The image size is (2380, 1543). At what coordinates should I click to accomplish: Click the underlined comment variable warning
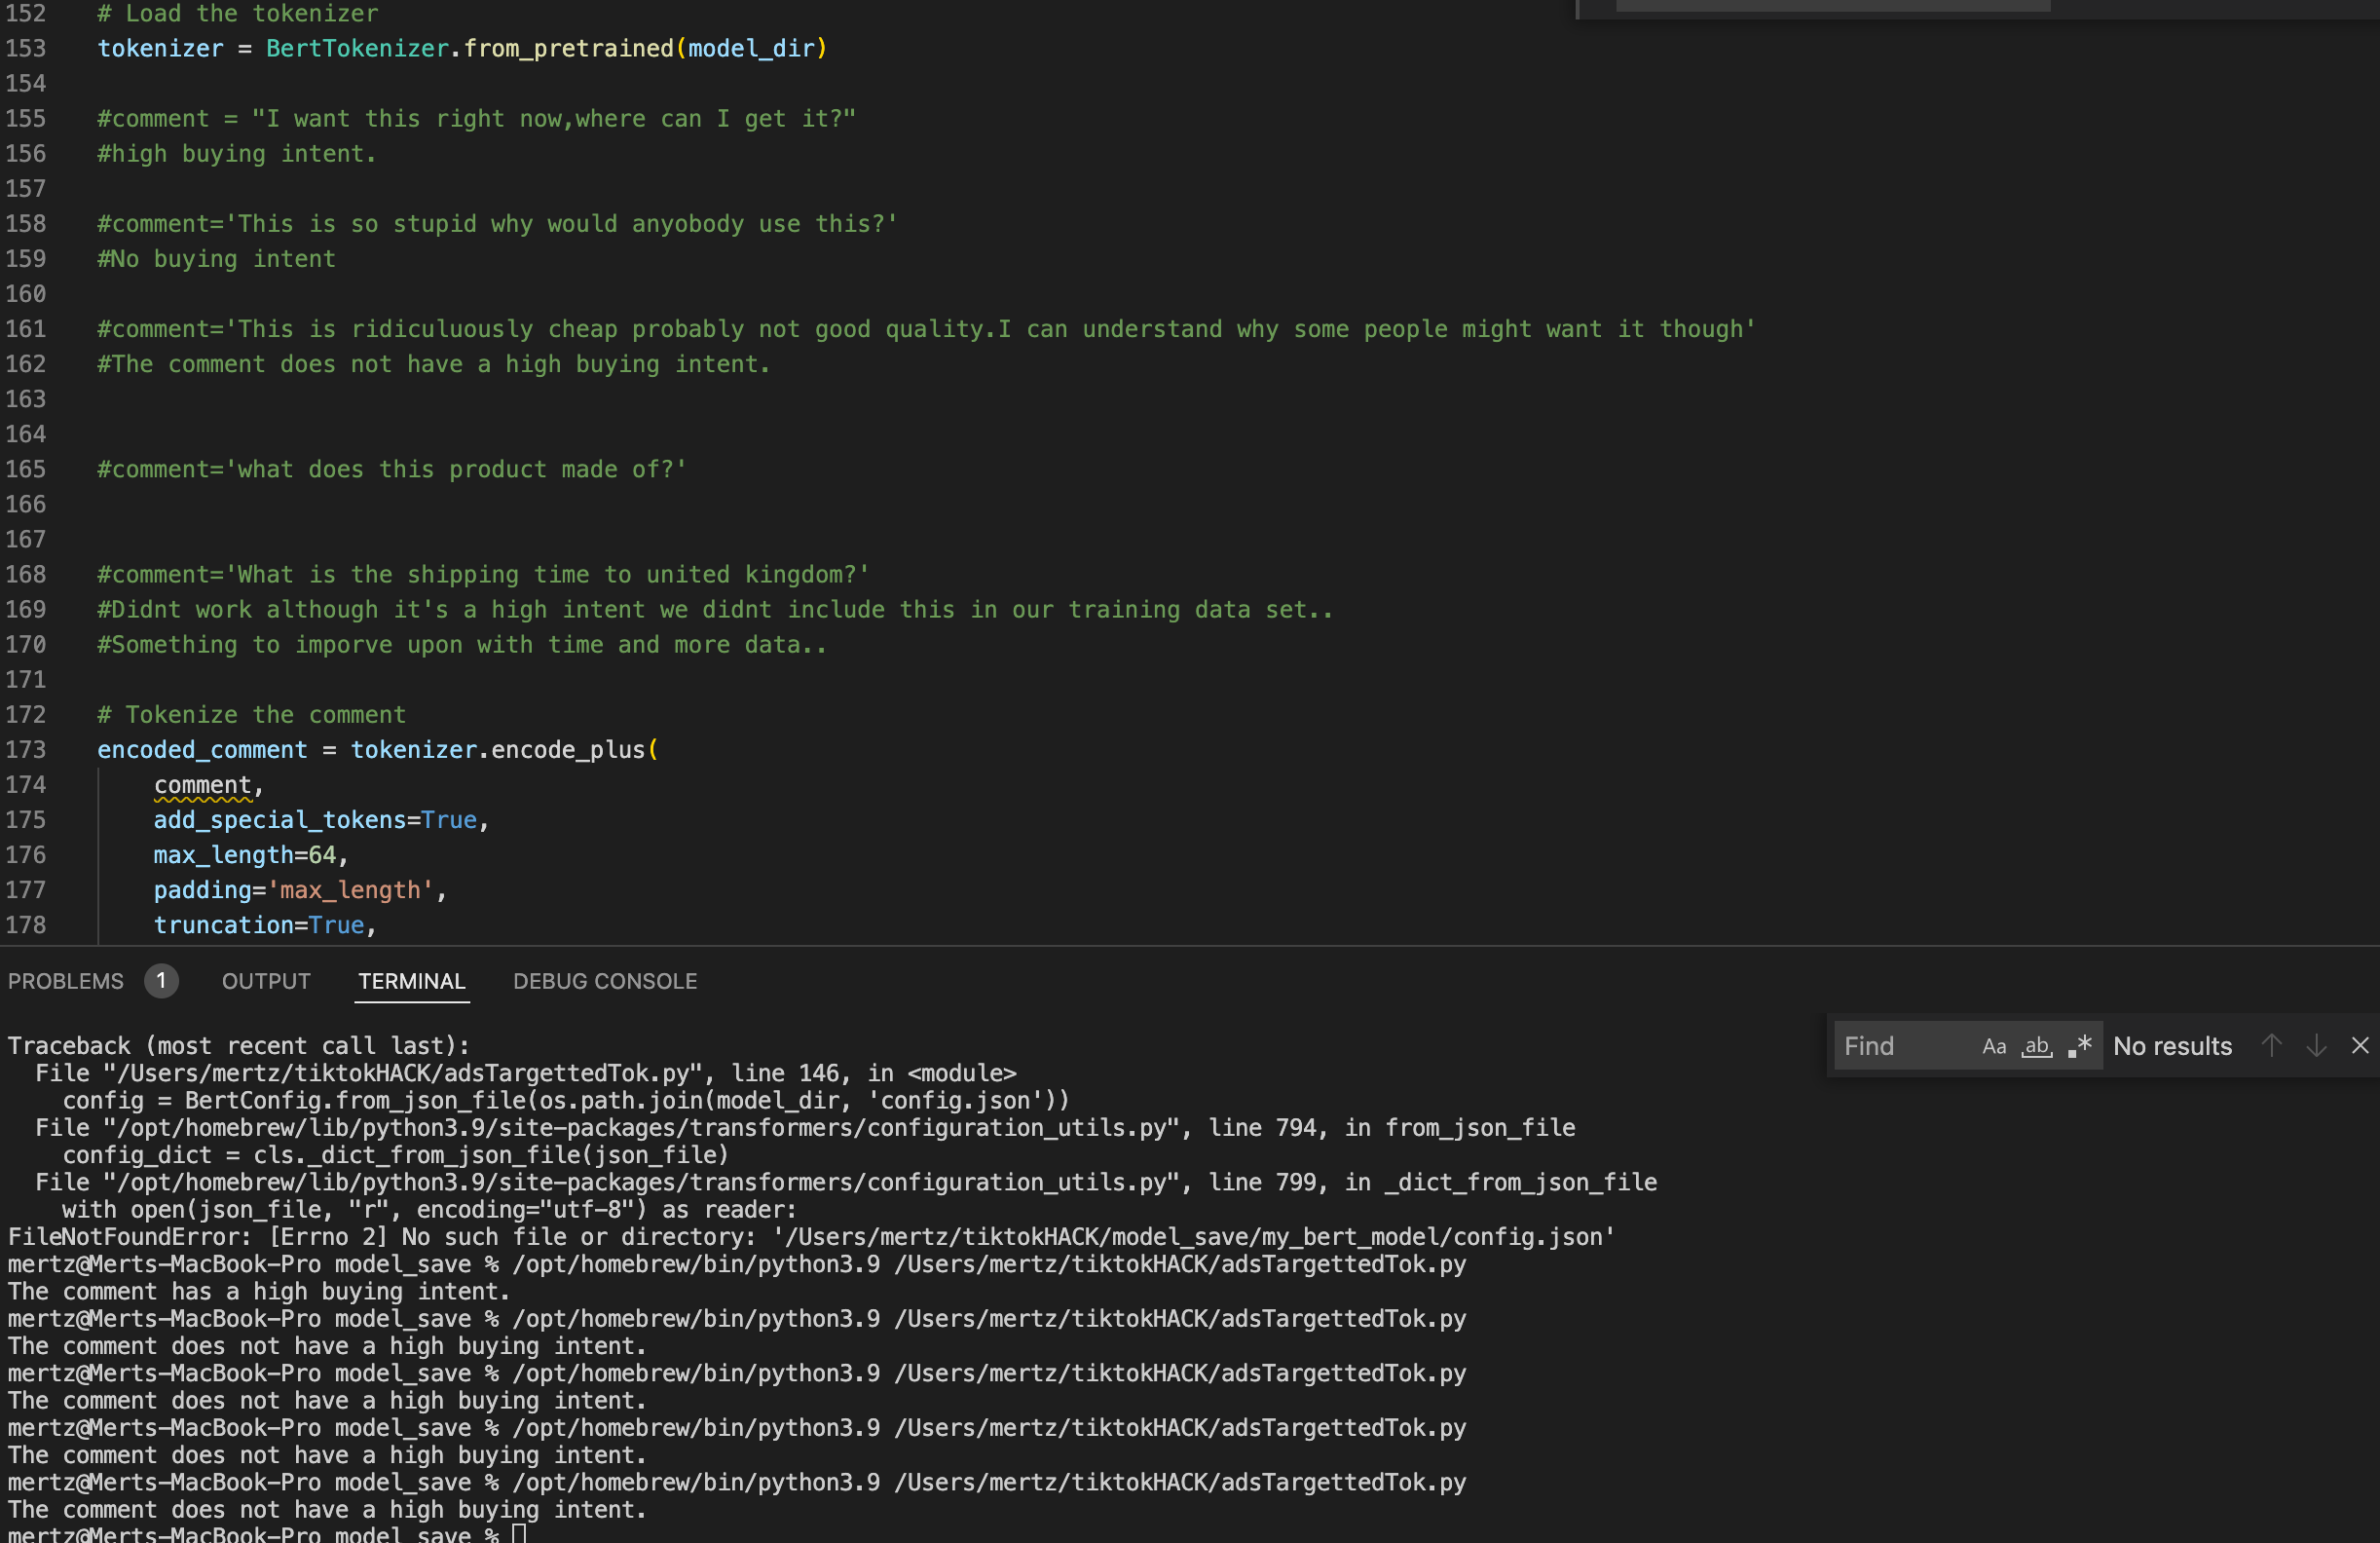[202, 786]
